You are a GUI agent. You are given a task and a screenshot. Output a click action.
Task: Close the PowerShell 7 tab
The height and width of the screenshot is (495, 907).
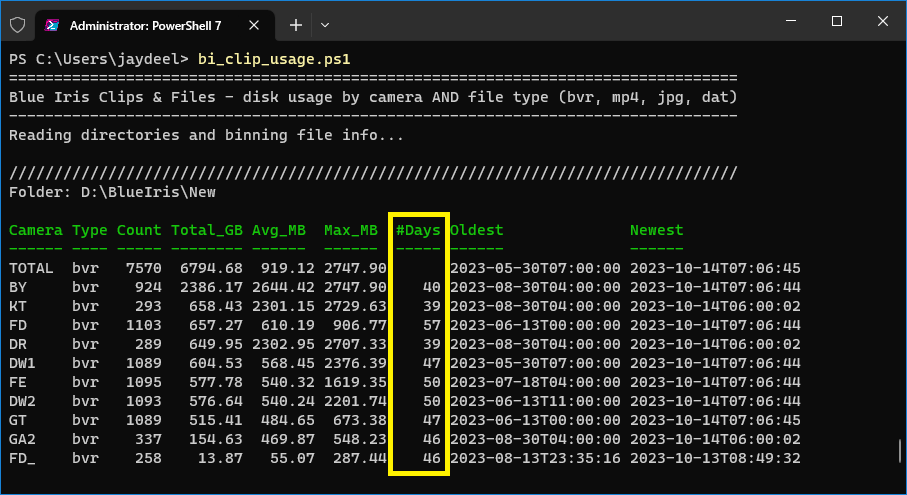point(253,25)
